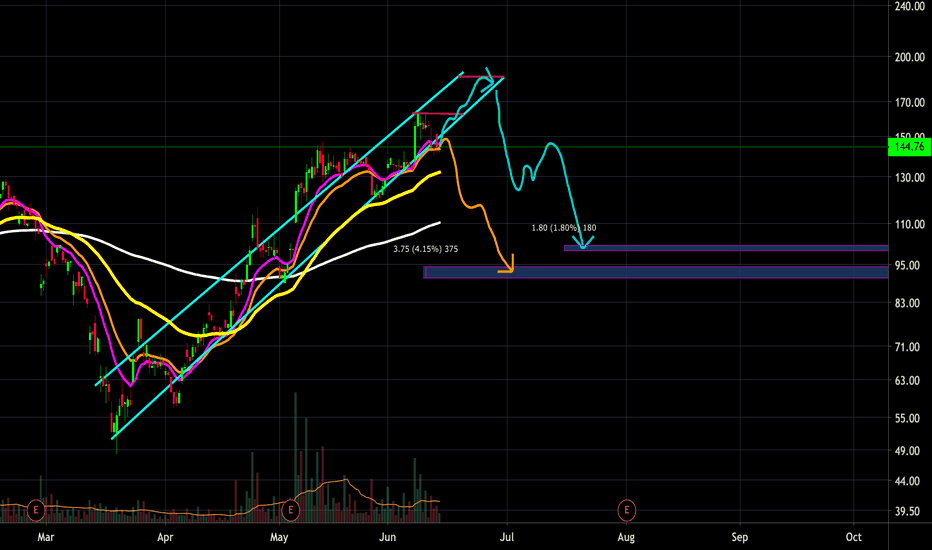This screenshot has width=932, height=550.
Task: Click the Jun label on time axis
Action: point(388,538)
